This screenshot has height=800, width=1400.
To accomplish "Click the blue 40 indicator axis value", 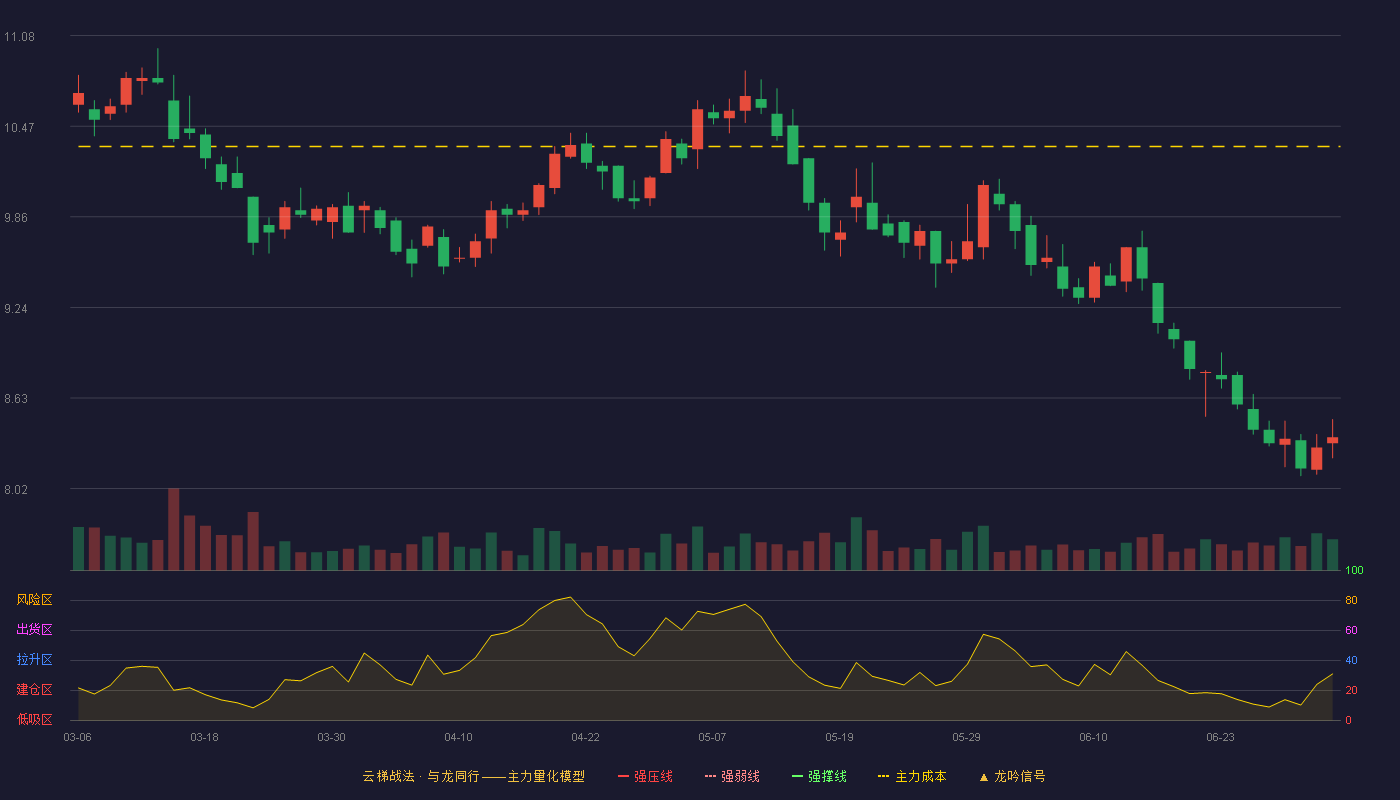I will (1351, 661).
